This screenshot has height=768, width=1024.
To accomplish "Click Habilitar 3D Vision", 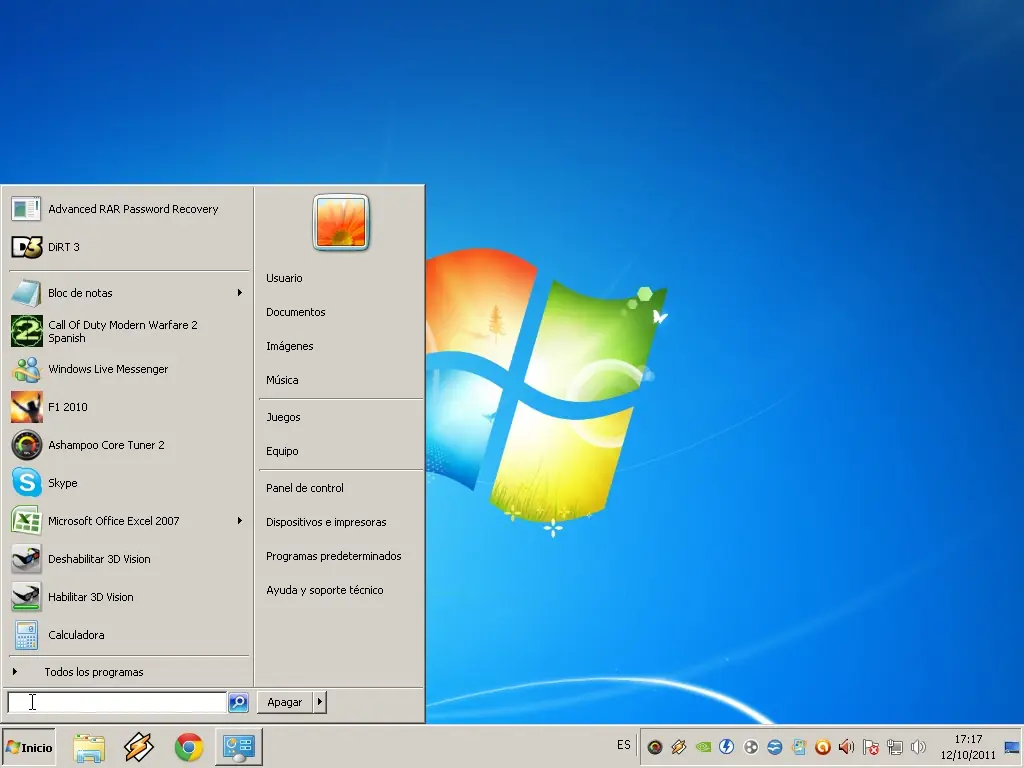I will [x=129, y=597].
